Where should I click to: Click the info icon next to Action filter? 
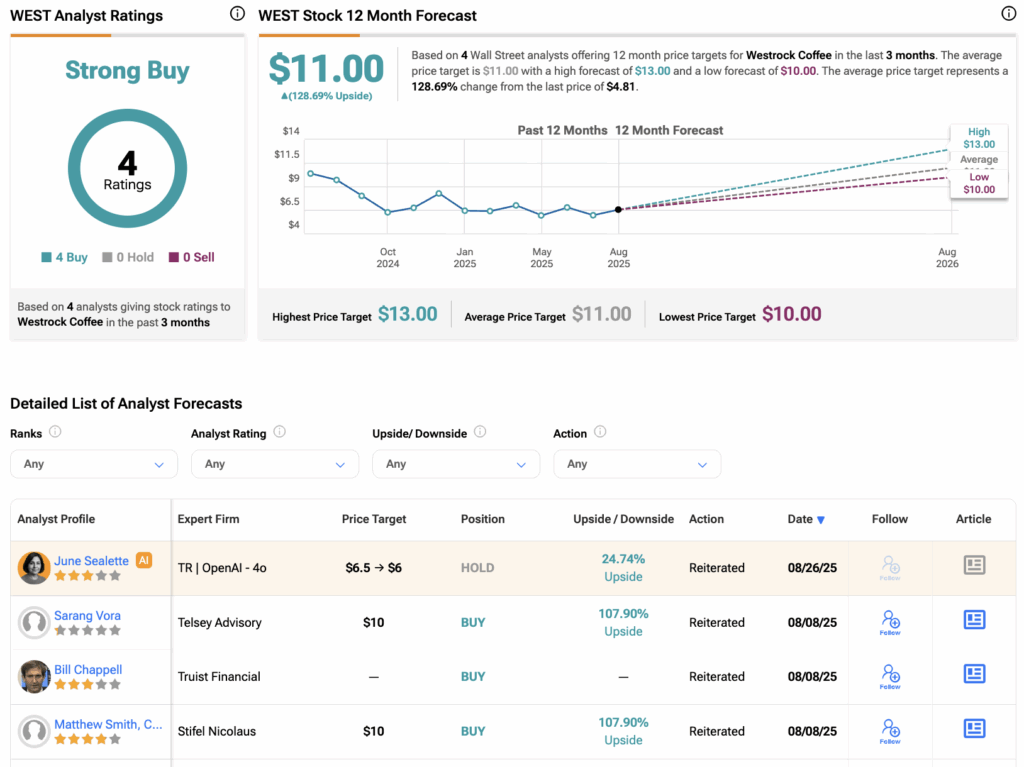[x=600, y=432]
